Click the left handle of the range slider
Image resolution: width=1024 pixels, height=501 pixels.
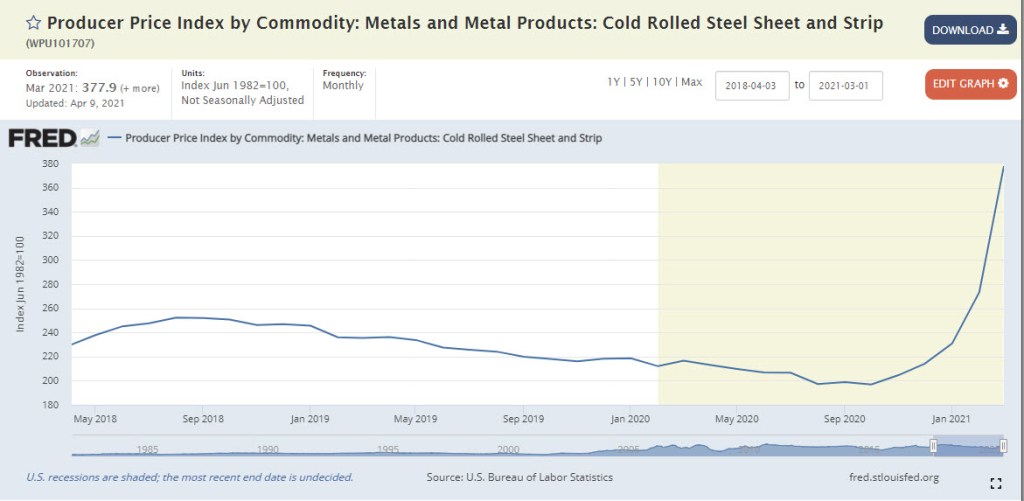point(933,447)
